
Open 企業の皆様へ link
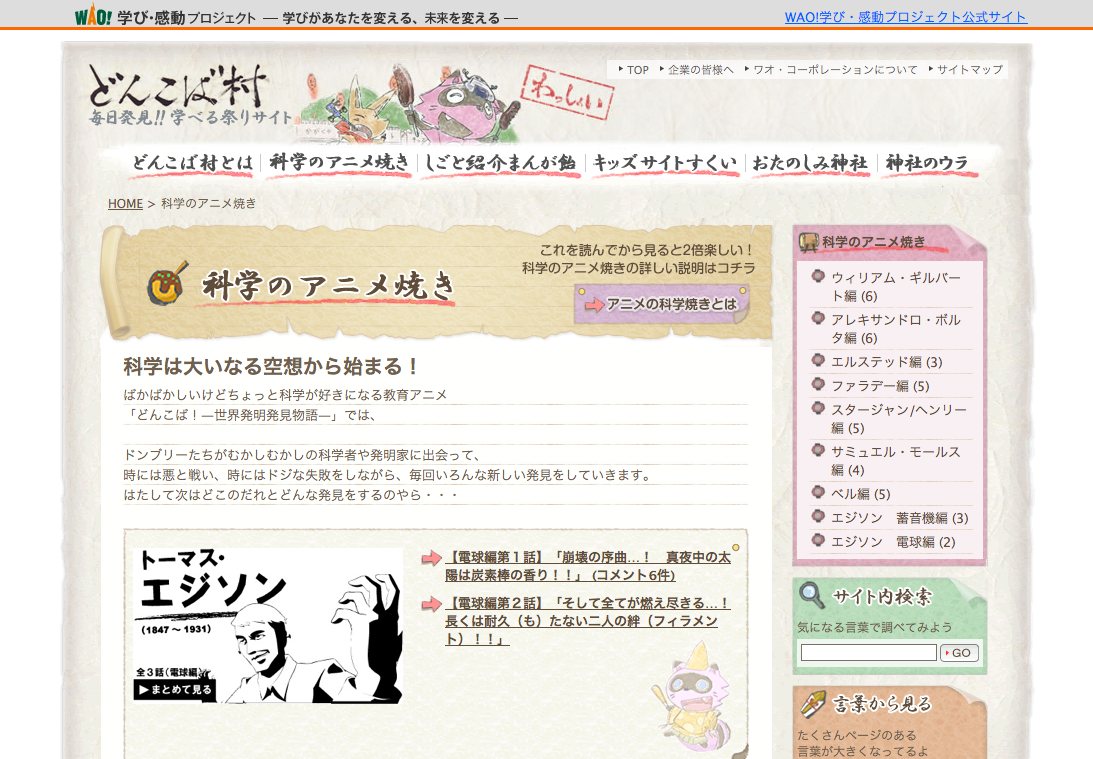click(x=701, y=70)
